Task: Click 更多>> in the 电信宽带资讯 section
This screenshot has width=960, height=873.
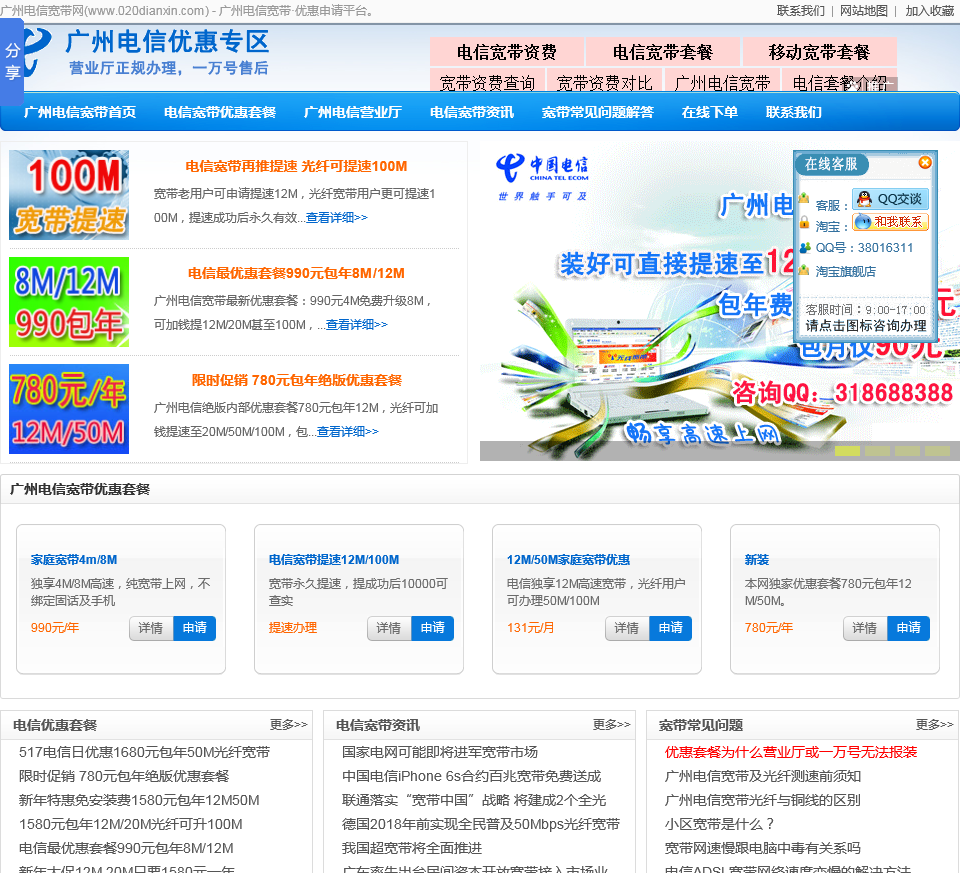Action: point(611,725)
